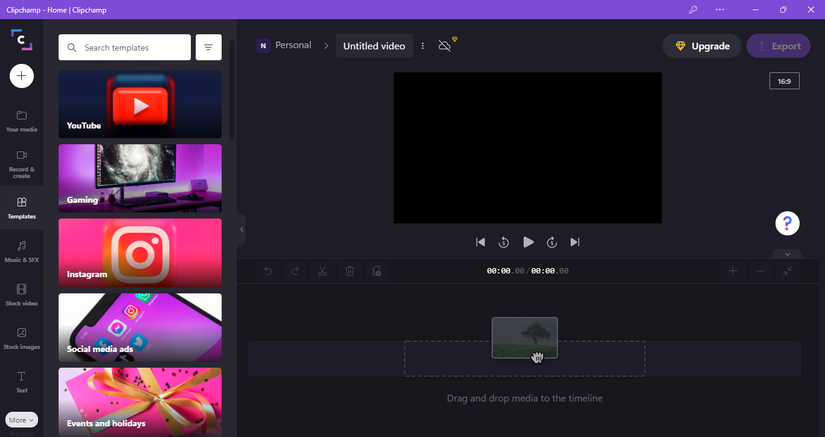Rename the Untitled video title
825x437 pixels.
[373, 46]
